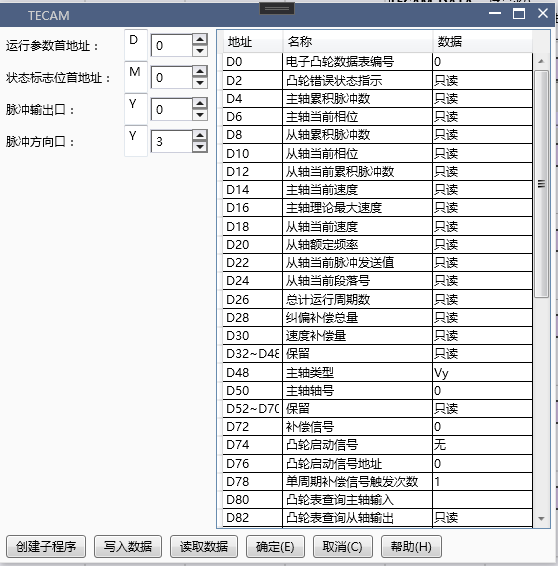Viewport: 558px width, 566px height.
Task: Select the D52~D70 address cell
Action: pyautogui.click(x=253, y=408)
